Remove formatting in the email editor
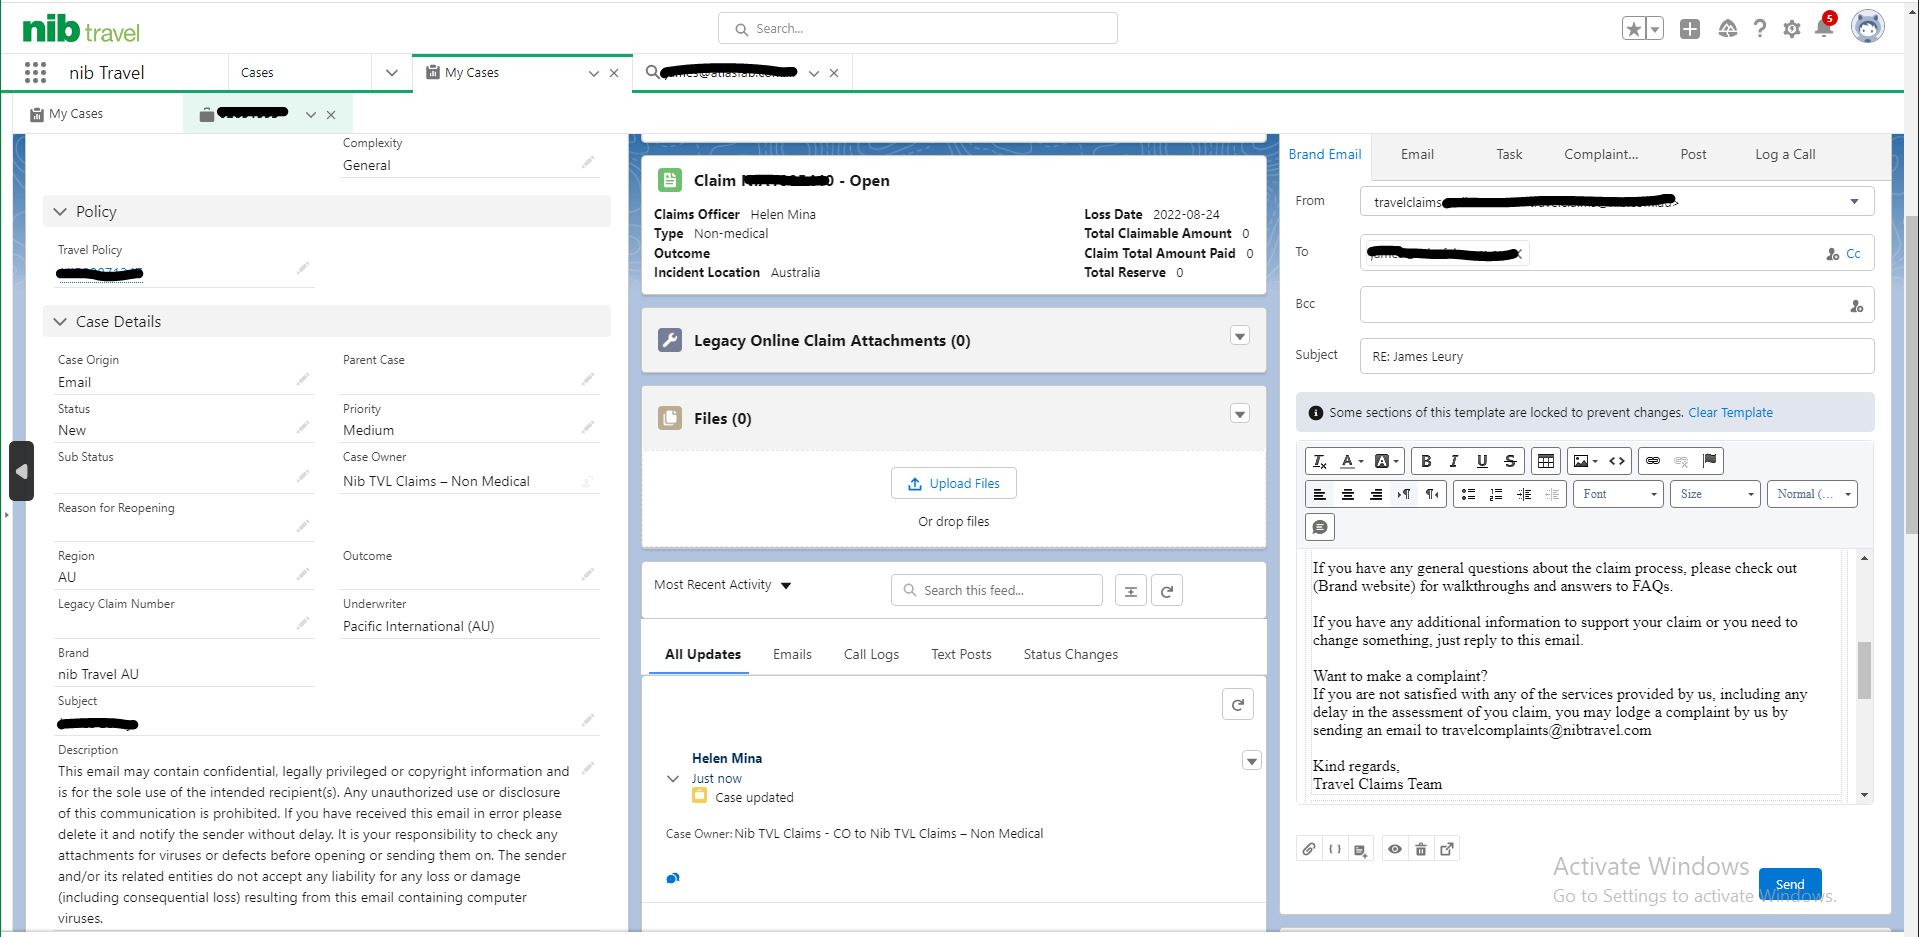This screenshot has height=937, width=1919. coord(1320,461)
